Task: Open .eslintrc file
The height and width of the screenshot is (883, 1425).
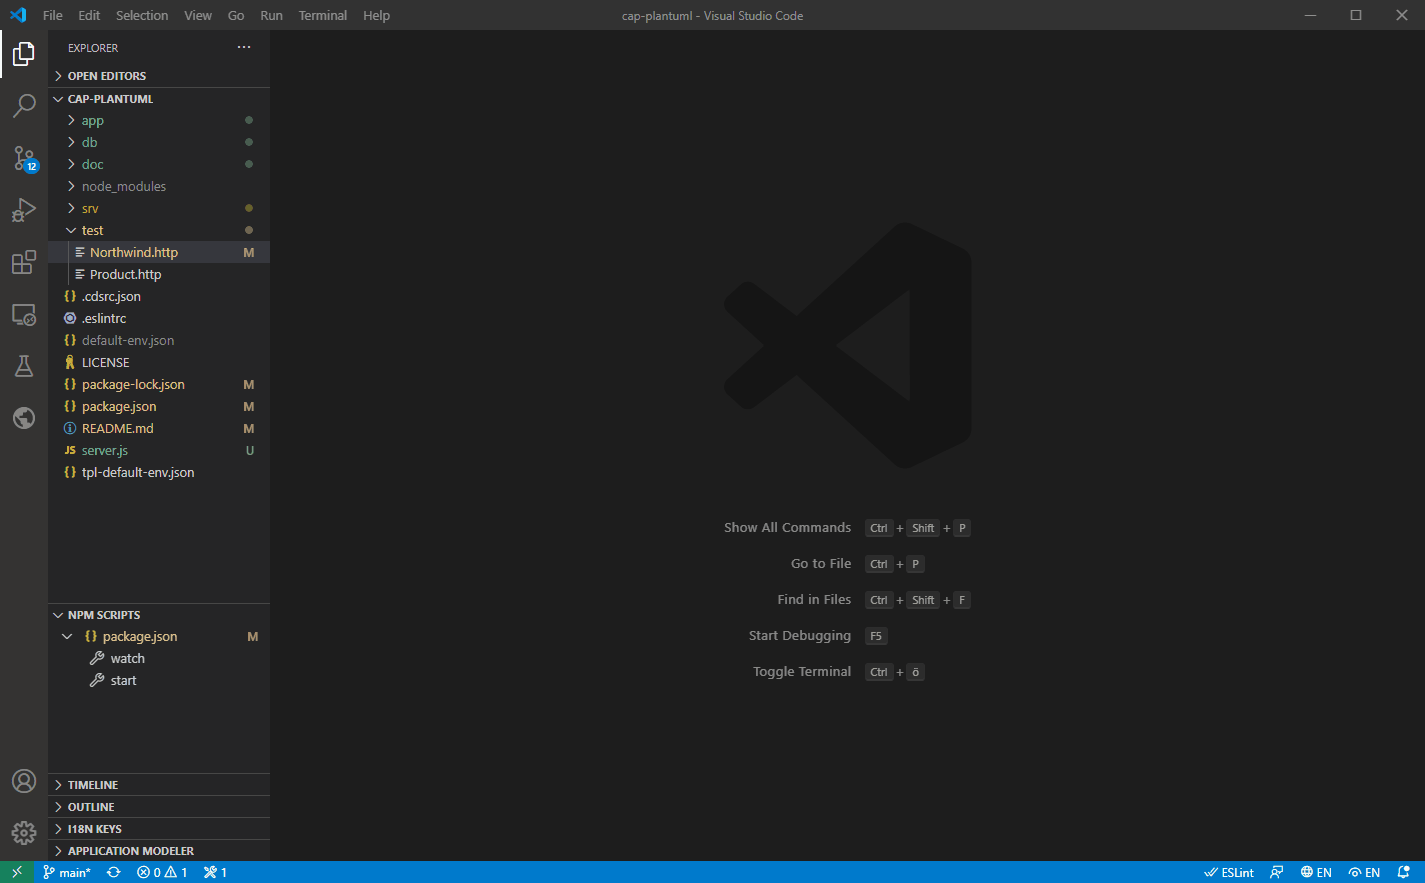Action: coord(159,318)
